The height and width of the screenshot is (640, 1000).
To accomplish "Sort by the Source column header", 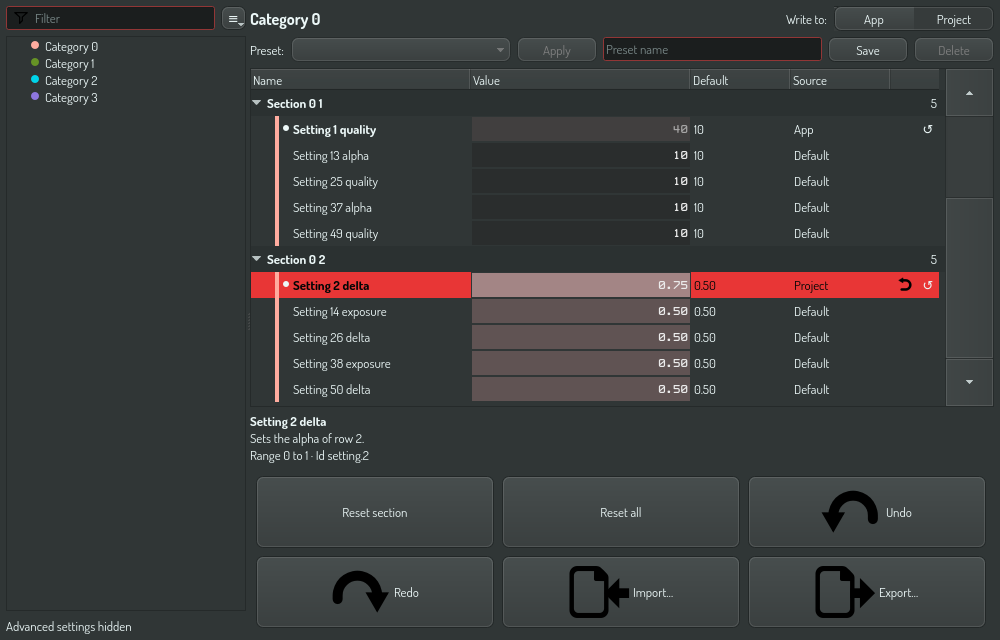I will point(839,80).
